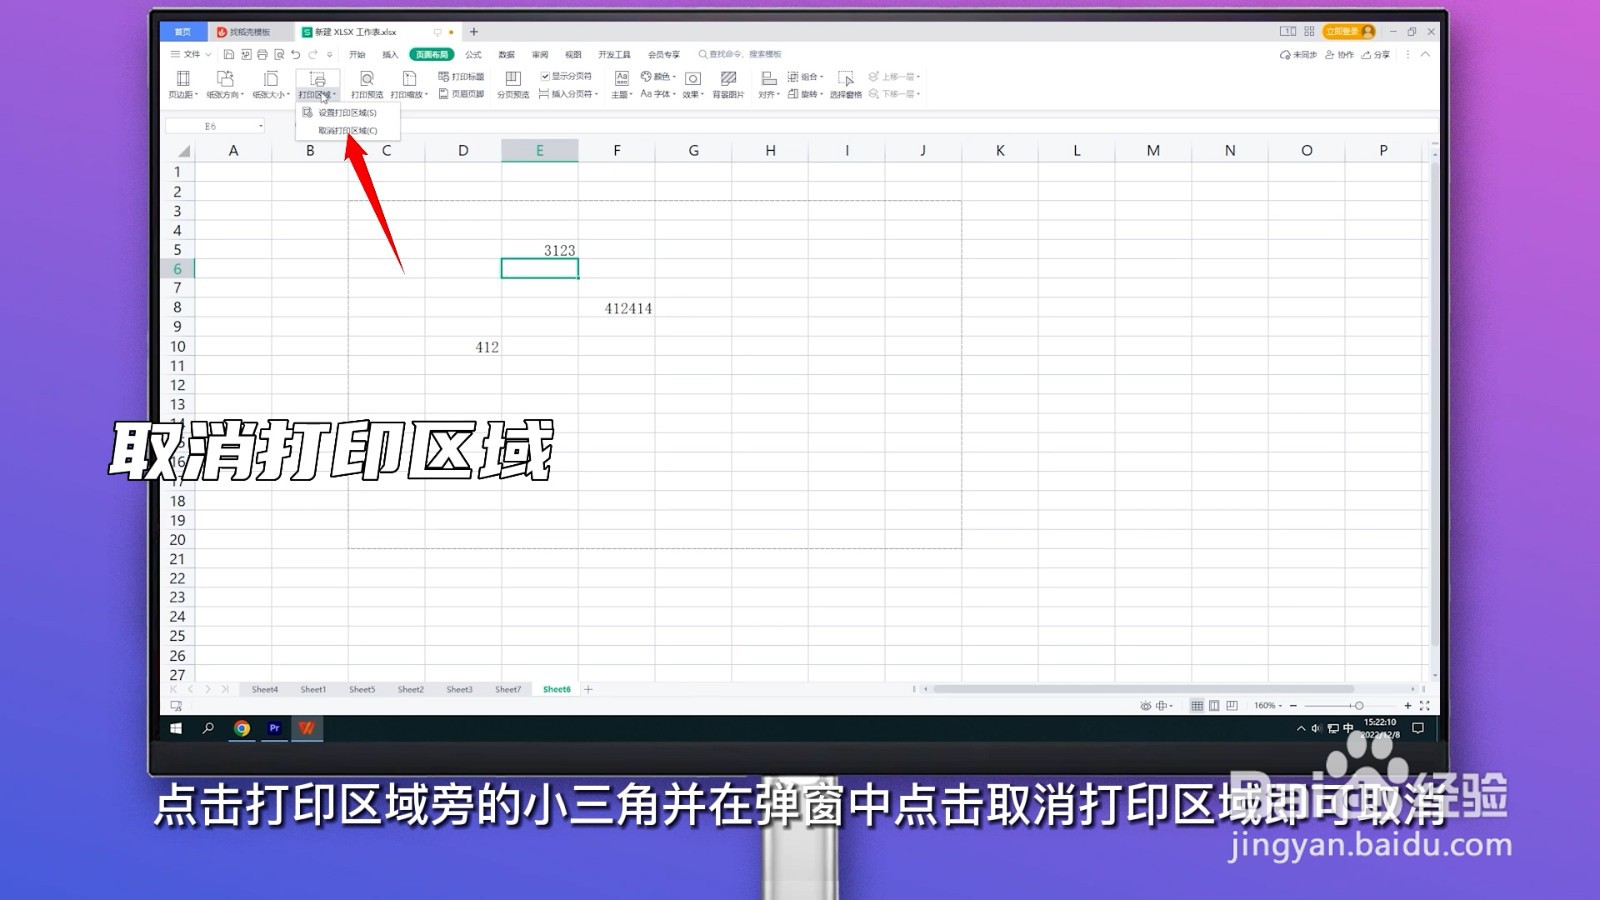
Task: Switch to the 开发工具 ribbon tab
Action: pyautogui.click(x=614, y=54)
